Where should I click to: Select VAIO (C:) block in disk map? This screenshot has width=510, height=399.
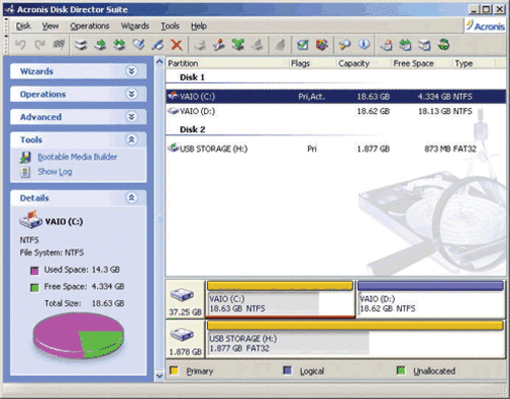point(280,299)
